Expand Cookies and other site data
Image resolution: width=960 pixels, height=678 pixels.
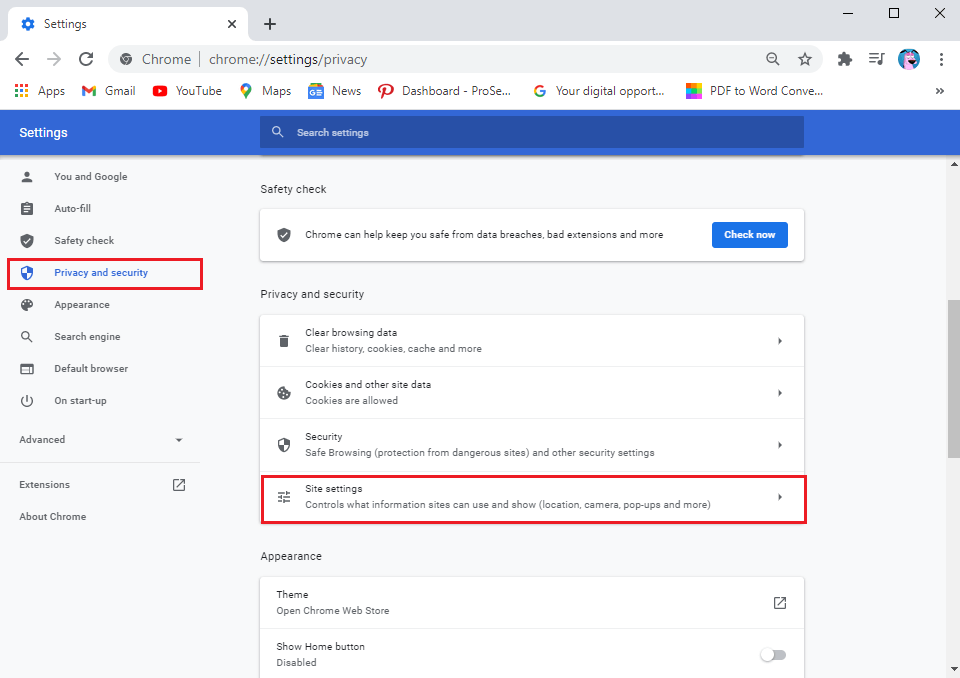[779, 393]
